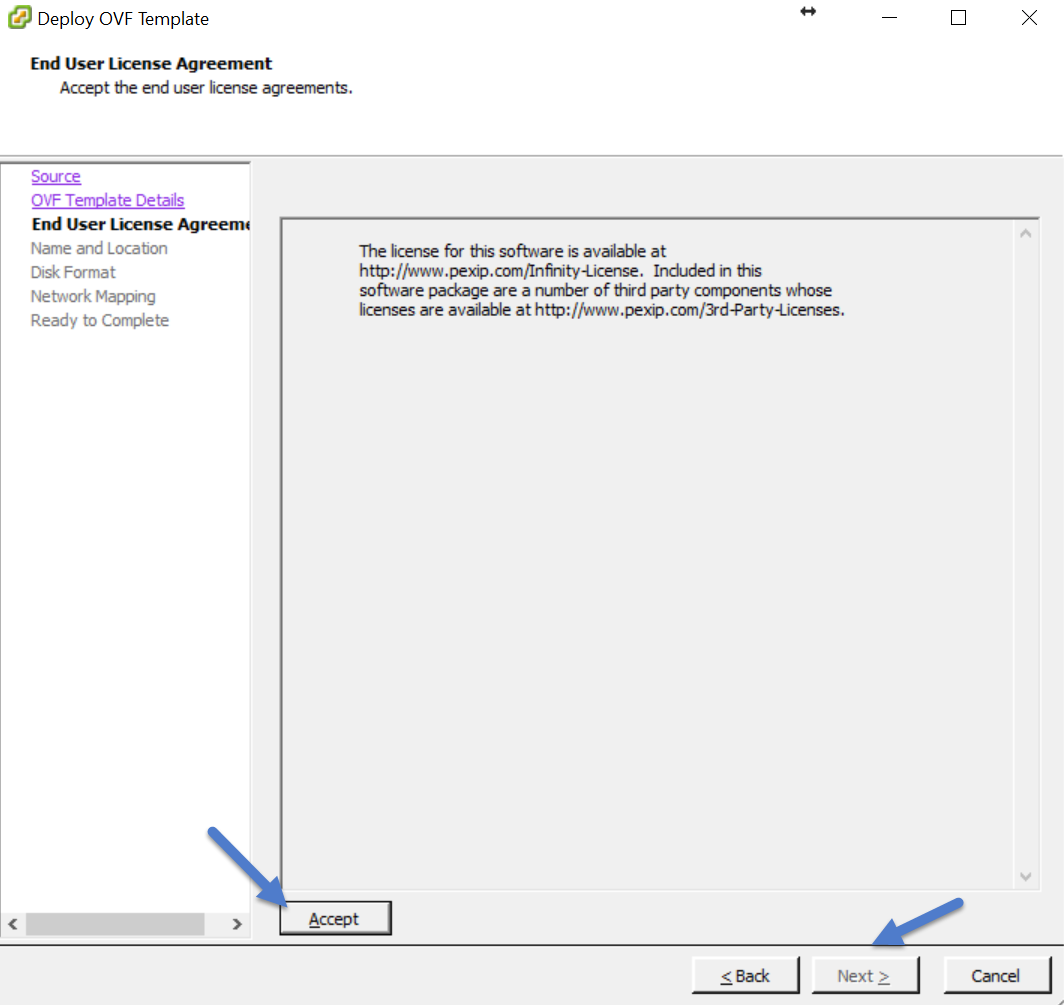Click Next to continue the wizard
Screen dimensions: 1064x1005
pos(866,975)
